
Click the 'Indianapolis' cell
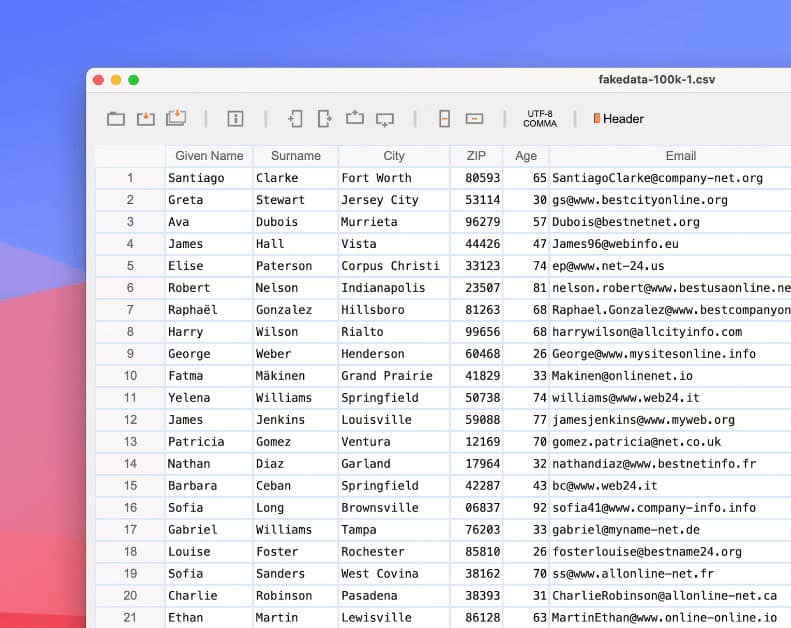[394, 288]
